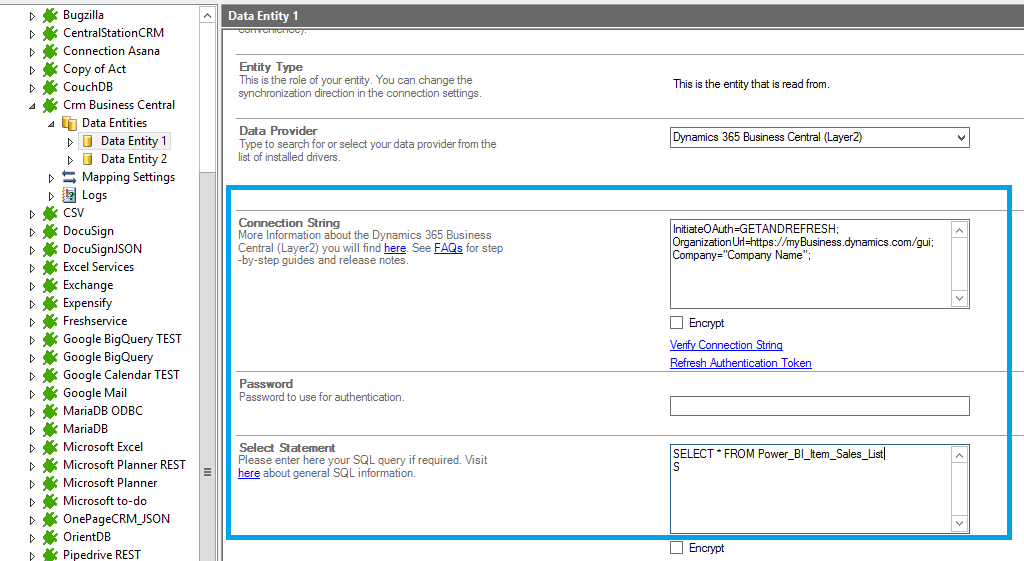The height and width of the screenshot is (561, 1024).
Task: Expand the DocuSign connection node
Action: click(33, 231)
